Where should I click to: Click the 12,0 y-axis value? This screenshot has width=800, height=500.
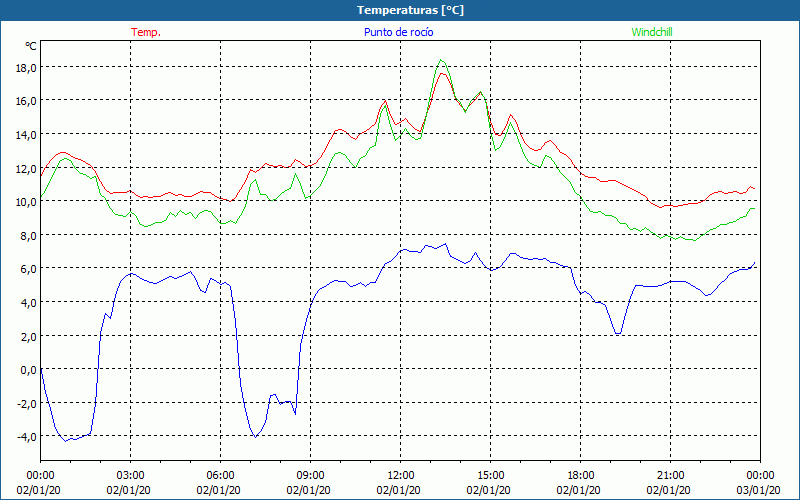pyautogui.click(x=26, y=169)
